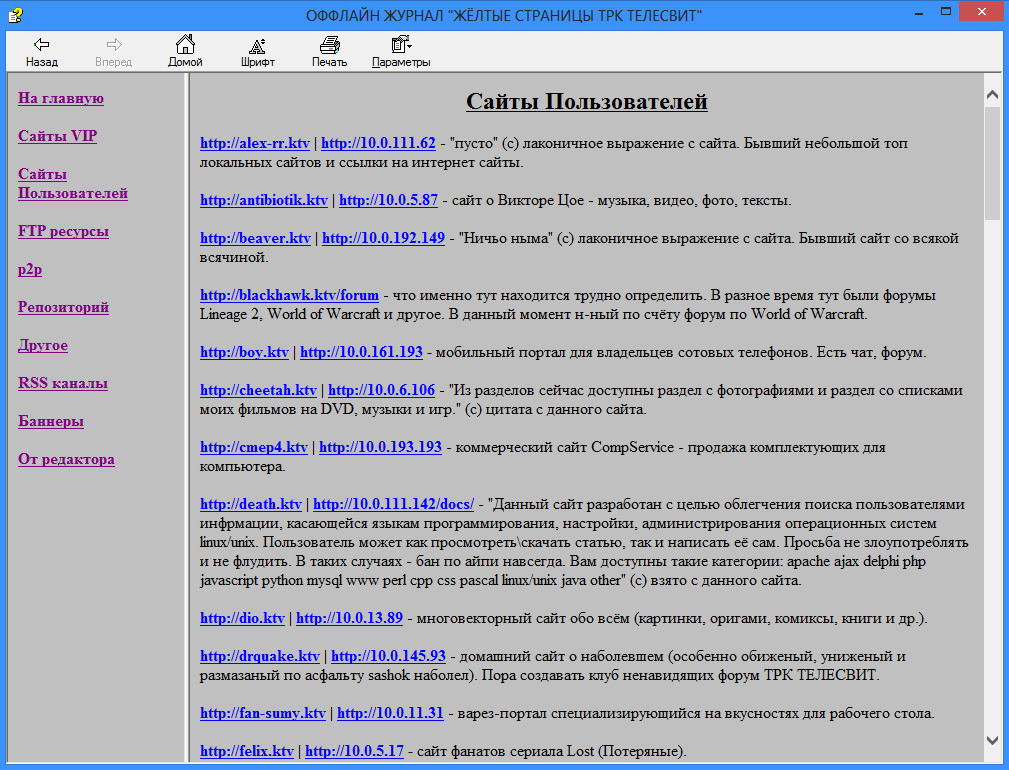Select RSS каналы in the sidebar

tap(63, 383)
